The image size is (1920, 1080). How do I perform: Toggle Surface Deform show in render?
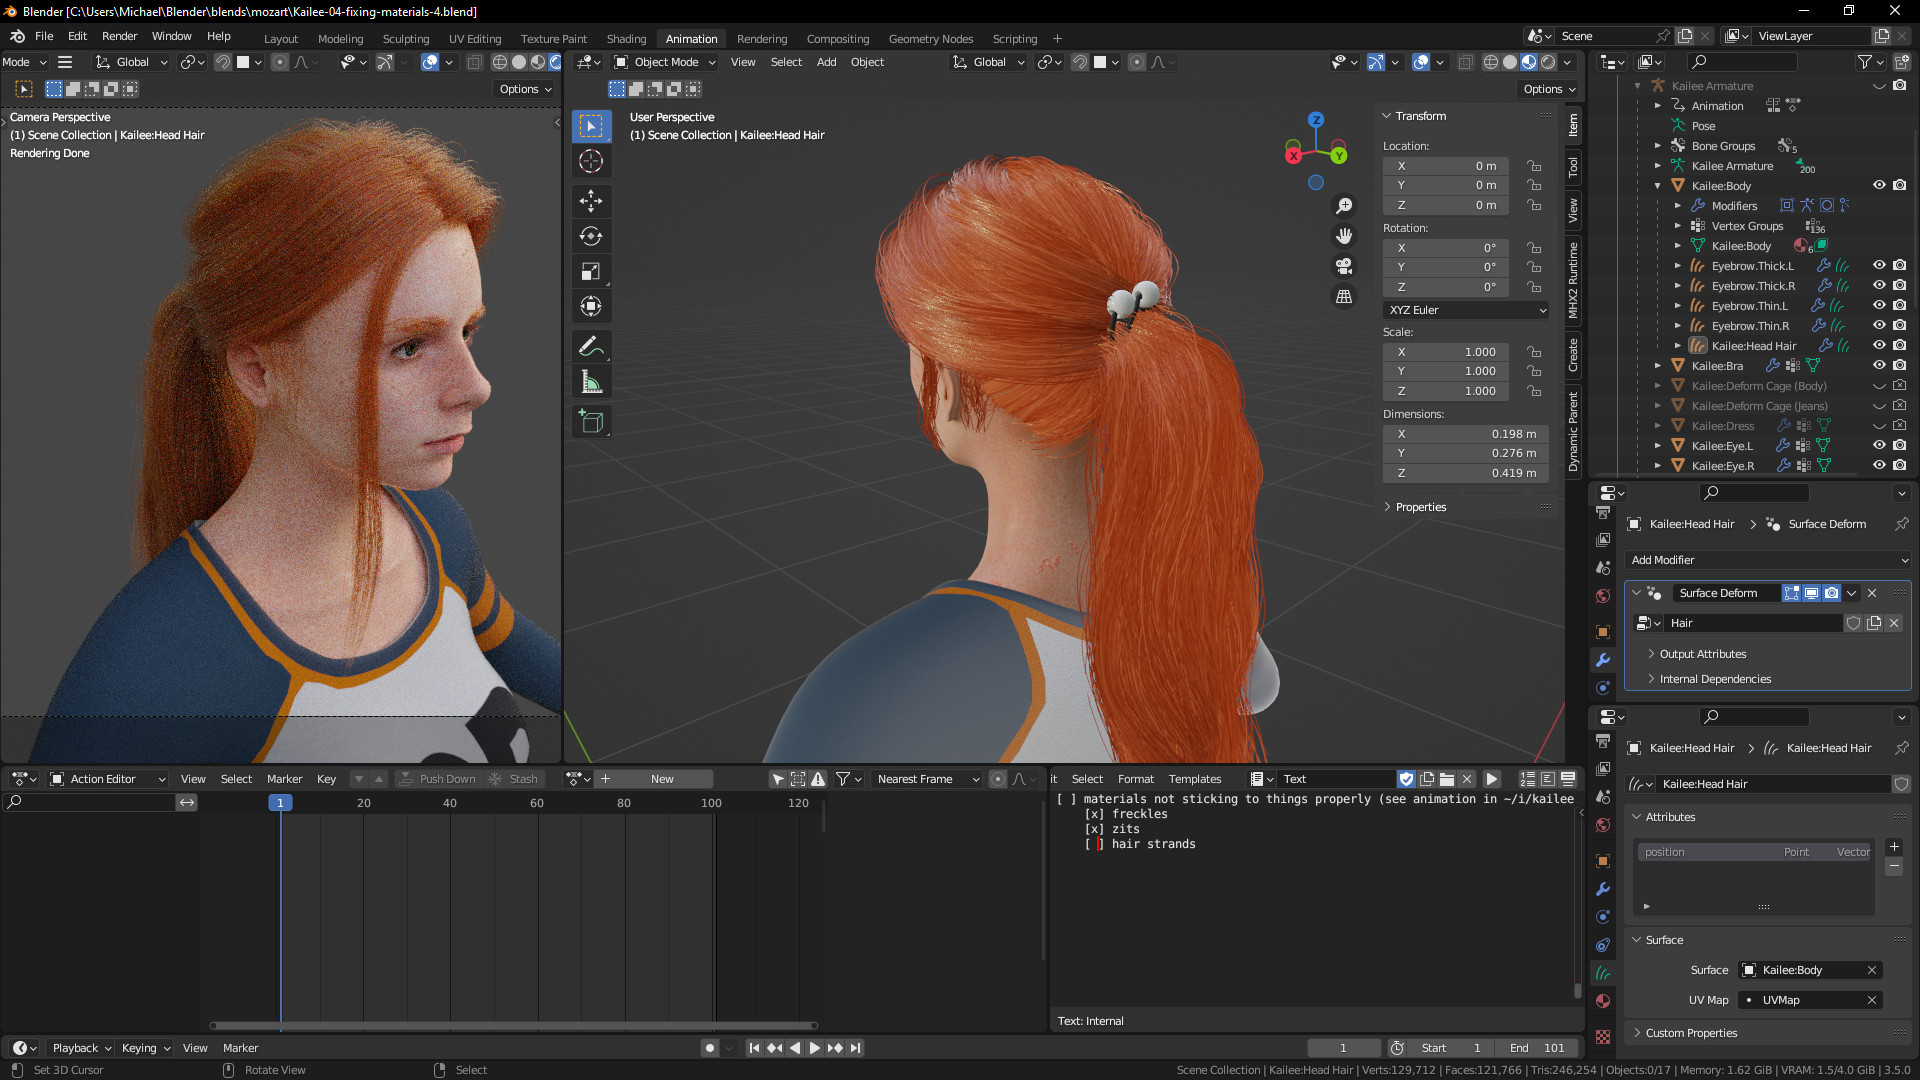pyautogui.click(x=1831, y=593)
